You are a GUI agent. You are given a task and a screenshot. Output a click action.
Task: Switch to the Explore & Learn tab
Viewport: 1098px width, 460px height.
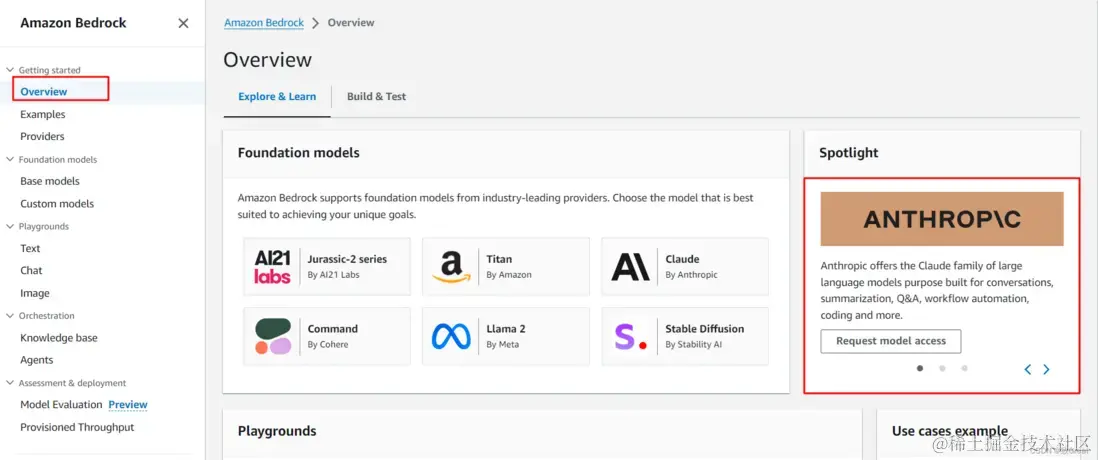(x=277, y=97)
